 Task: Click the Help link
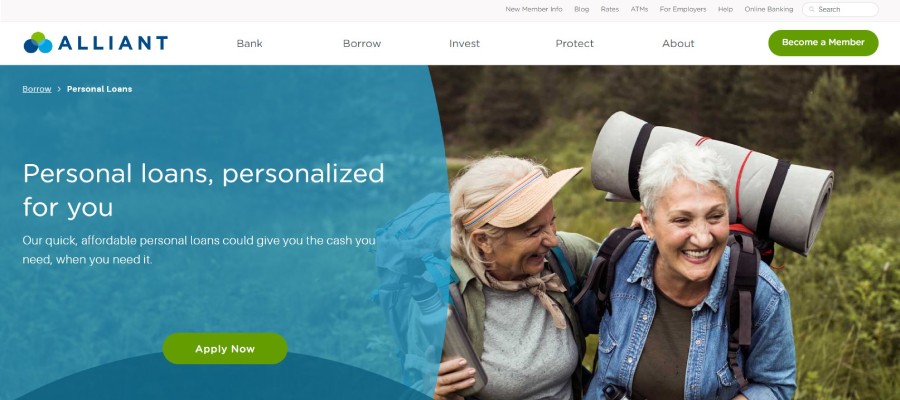[x=726, y=9]
